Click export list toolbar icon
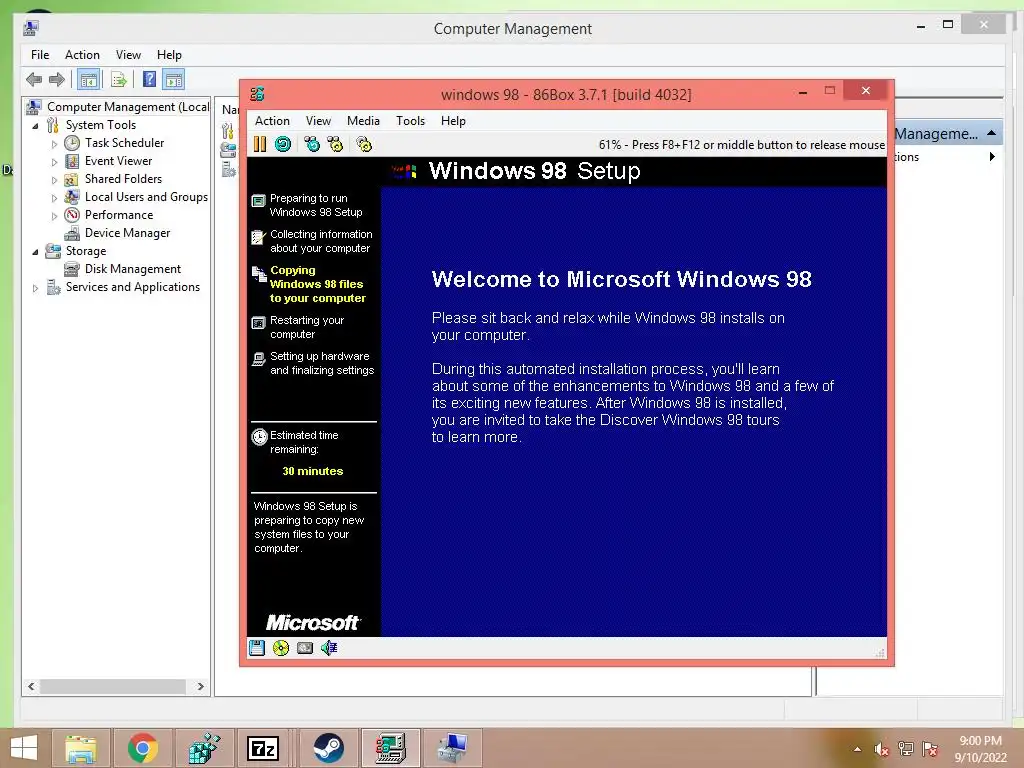The height and width of the screenshot is (768, 1024). pyautogui.click(x=119, y=80)
